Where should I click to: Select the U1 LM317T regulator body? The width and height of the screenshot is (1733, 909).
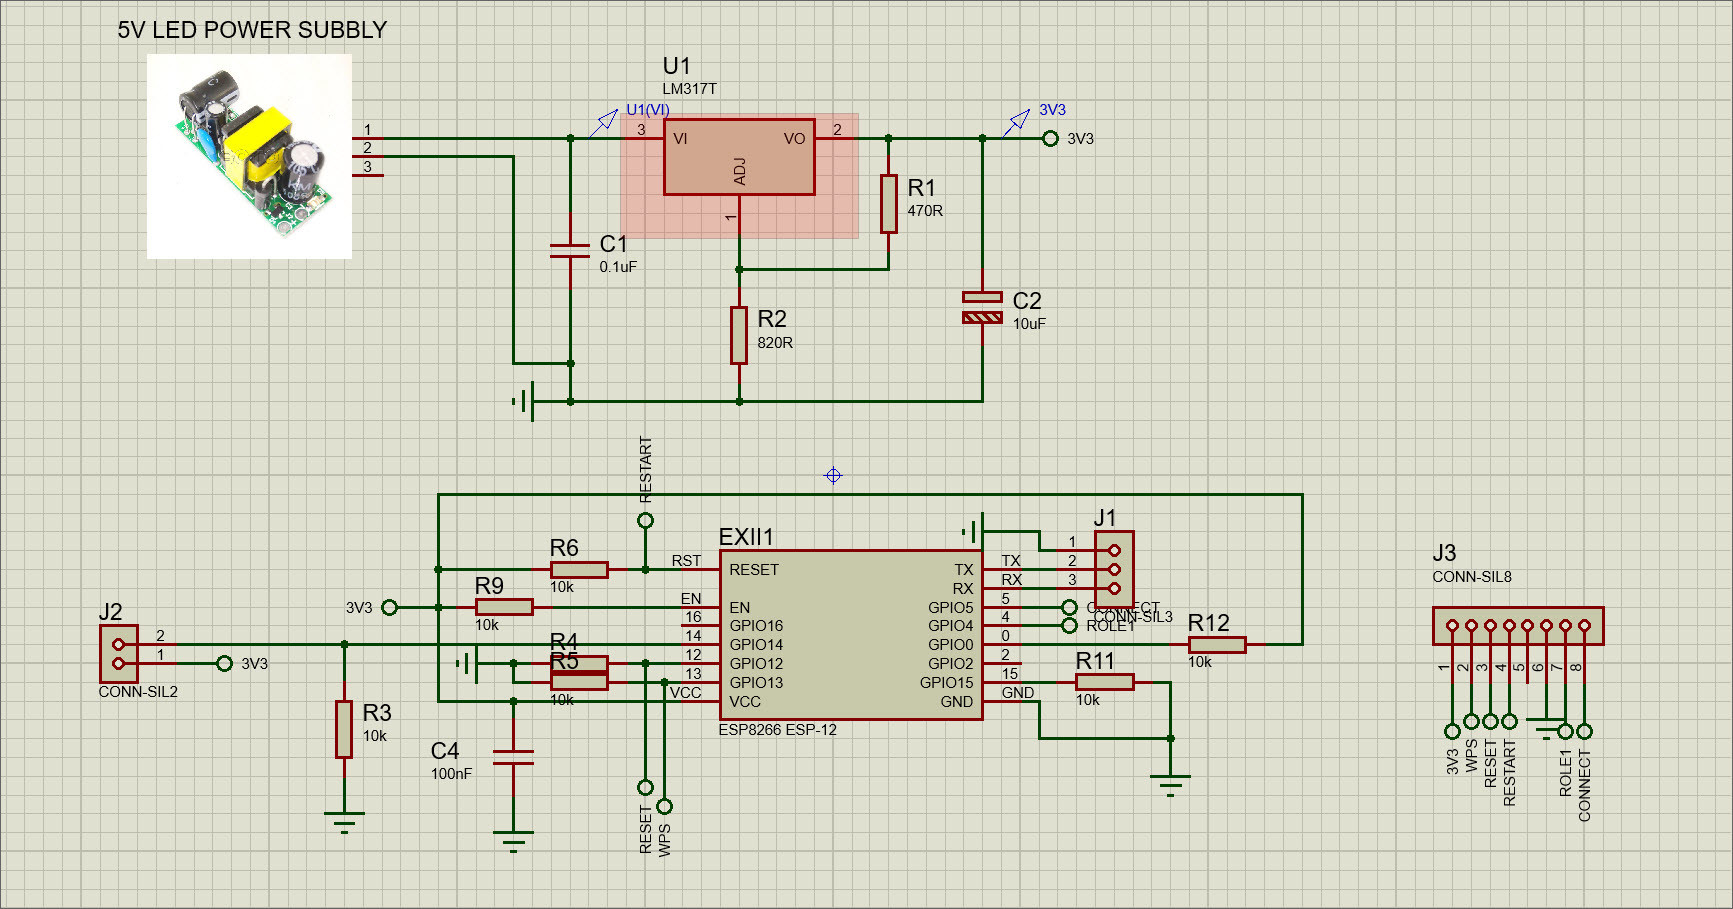tap(739, 157)
